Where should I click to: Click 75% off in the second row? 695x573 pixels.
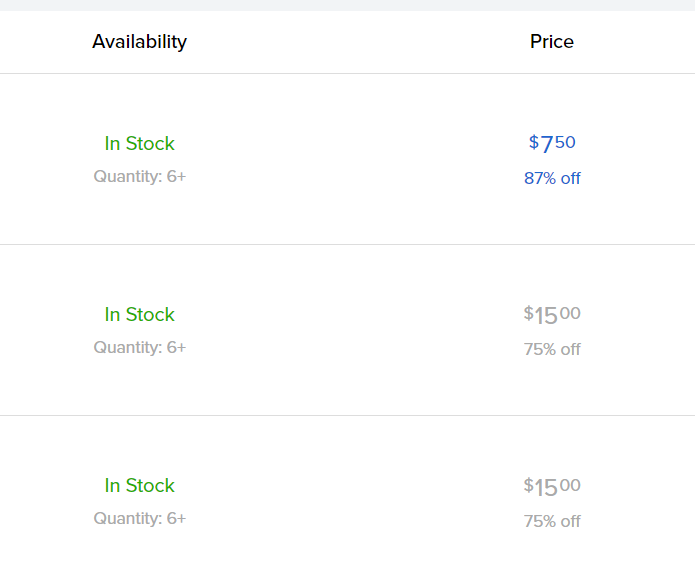point(552,350)
